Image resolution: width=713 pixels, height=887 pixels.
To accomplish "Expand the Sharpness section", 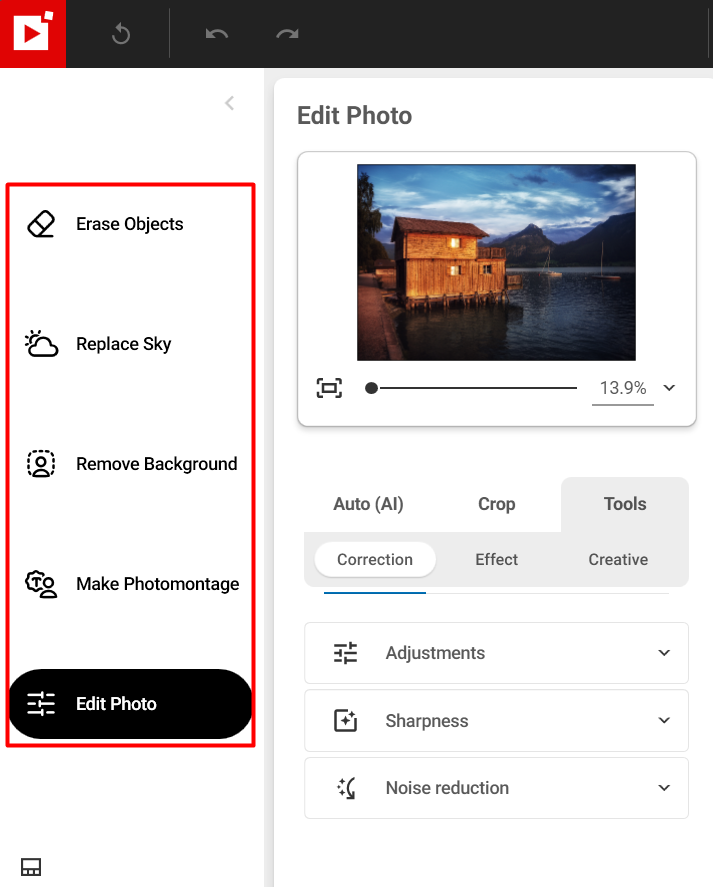I will coord(663,720).
